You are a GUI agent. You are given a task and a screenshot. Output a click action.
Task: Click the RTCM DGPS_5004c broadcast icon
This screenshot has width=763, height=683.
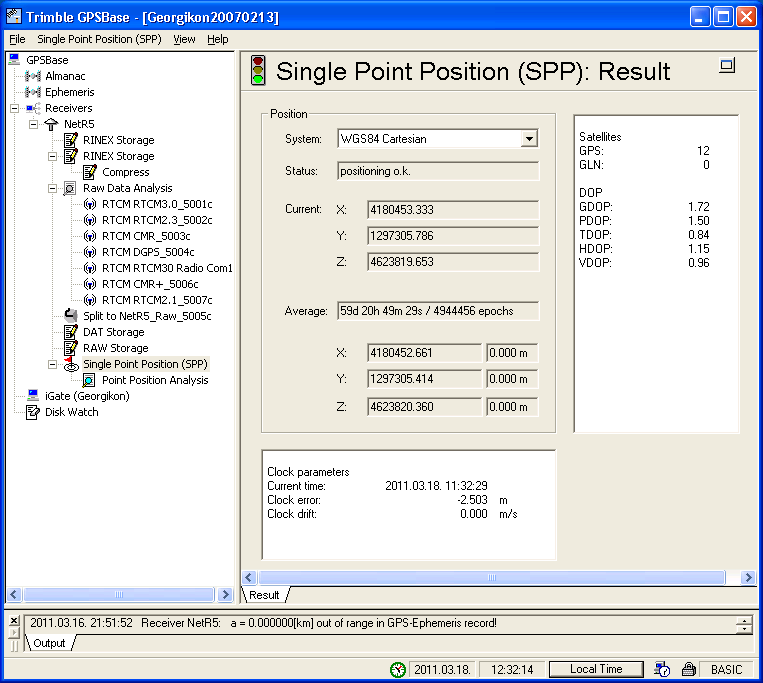[x=90, y=252]
